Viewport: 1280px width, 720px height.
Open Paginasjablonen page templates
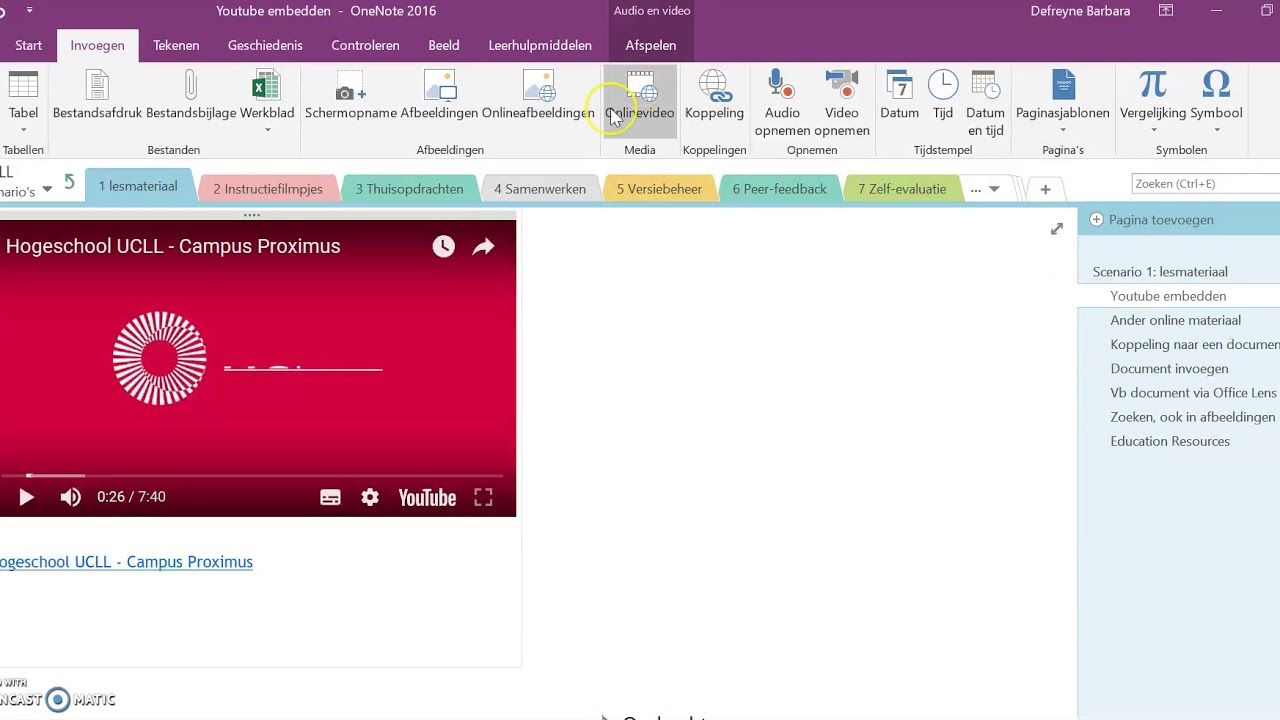(1063, 102)
